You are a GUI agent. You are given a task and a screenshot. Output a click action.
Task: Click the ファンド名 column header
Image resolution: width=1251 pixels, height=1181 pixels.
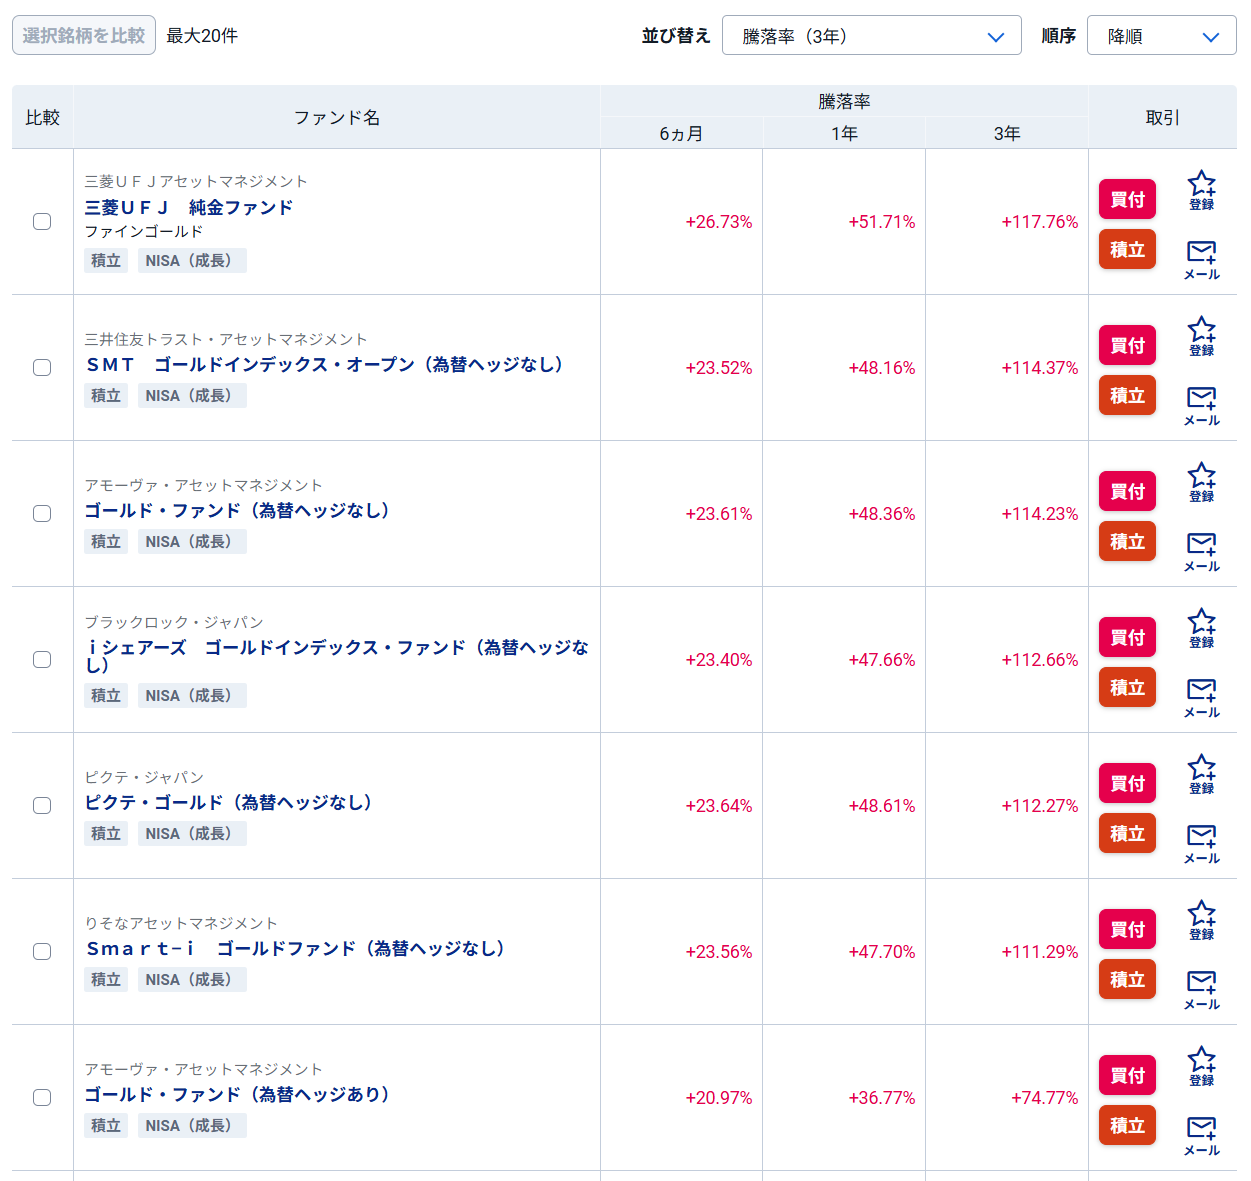click(337, 117)
